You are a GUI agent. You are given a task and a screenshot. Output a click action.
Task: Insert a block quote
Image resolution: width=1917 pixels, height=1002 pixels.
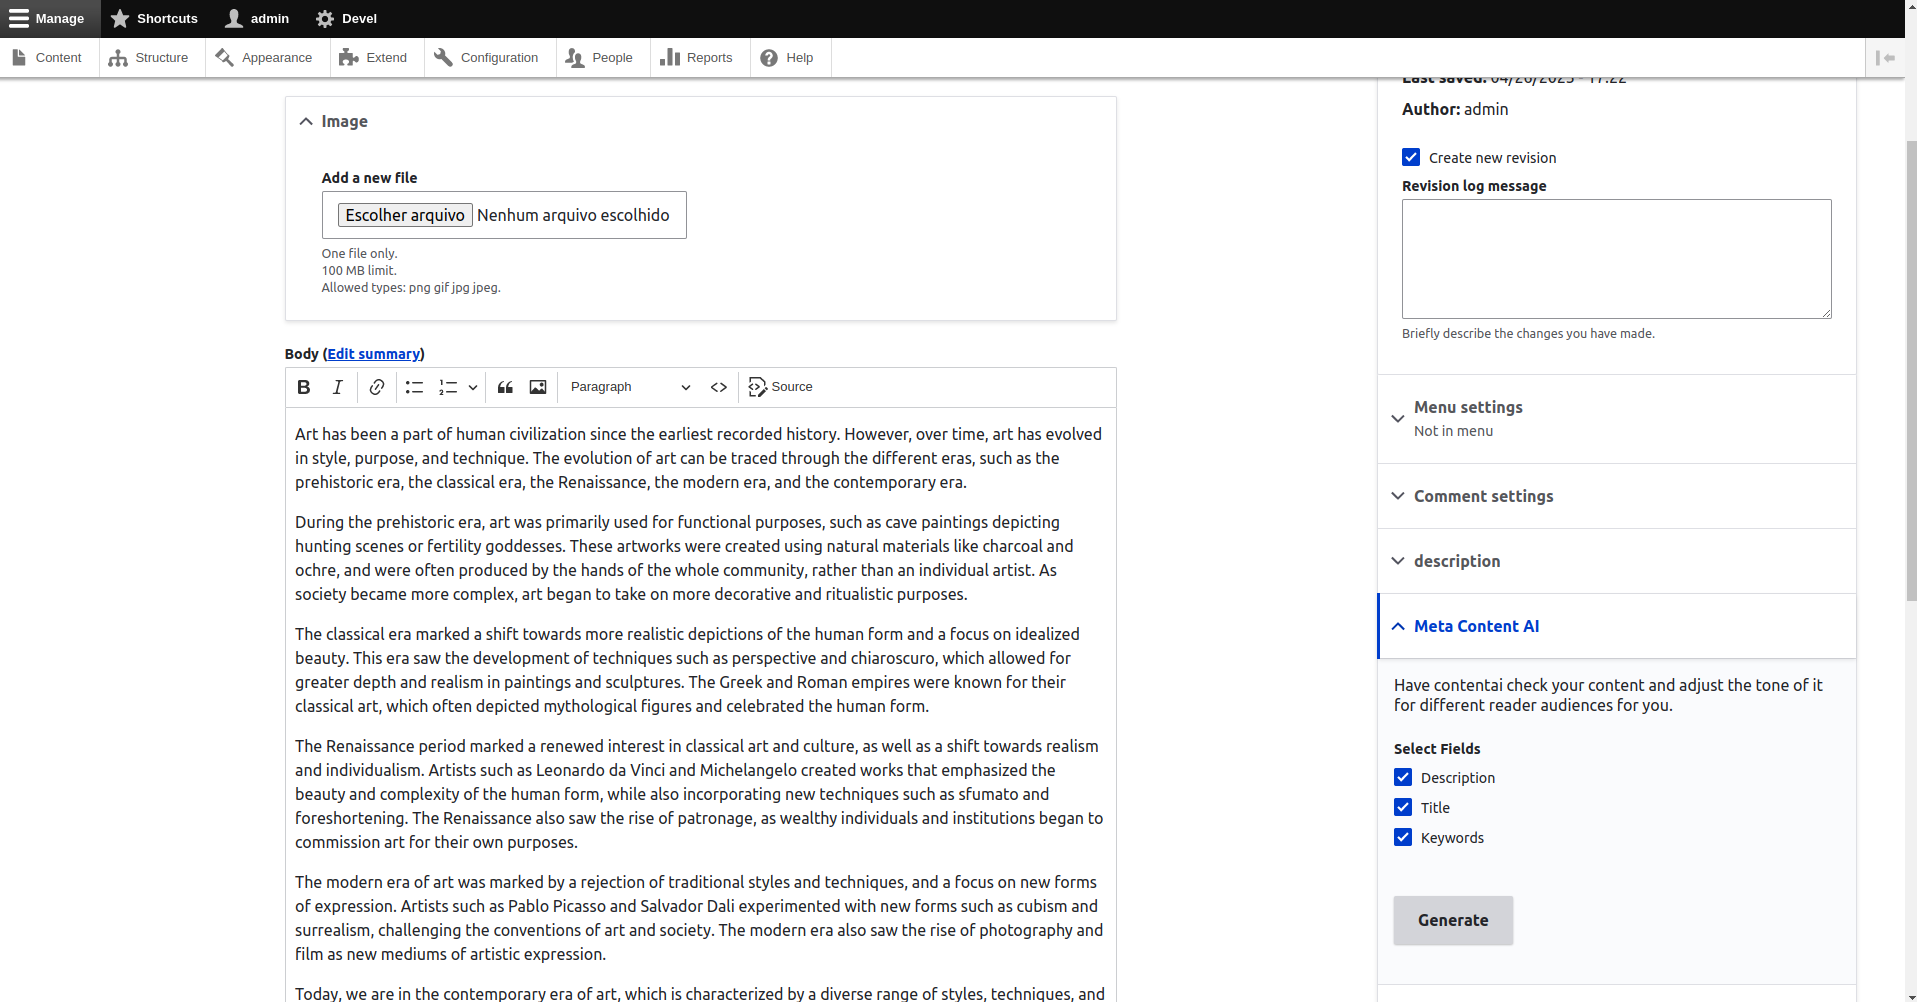[x=504, y=387]
